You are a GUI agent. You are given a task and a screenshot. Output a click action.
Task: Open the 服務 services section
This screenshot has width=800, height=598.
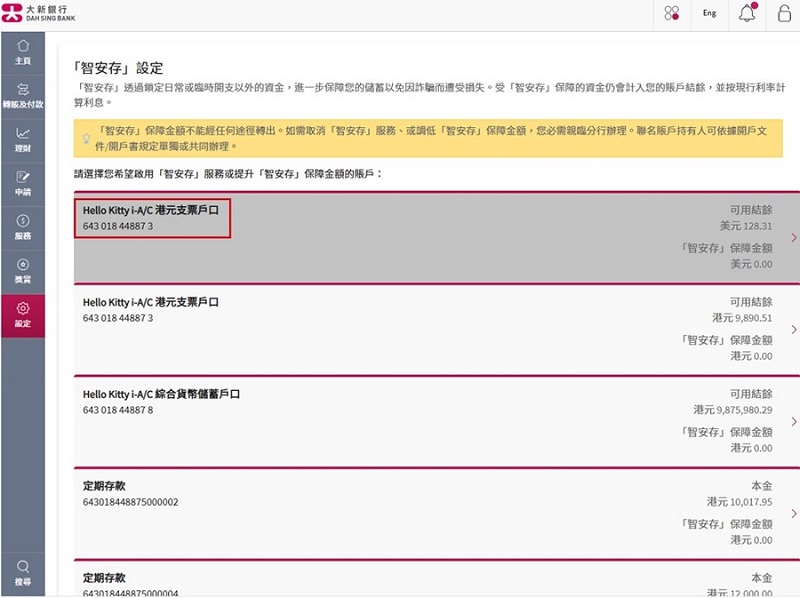click(22, 227)
